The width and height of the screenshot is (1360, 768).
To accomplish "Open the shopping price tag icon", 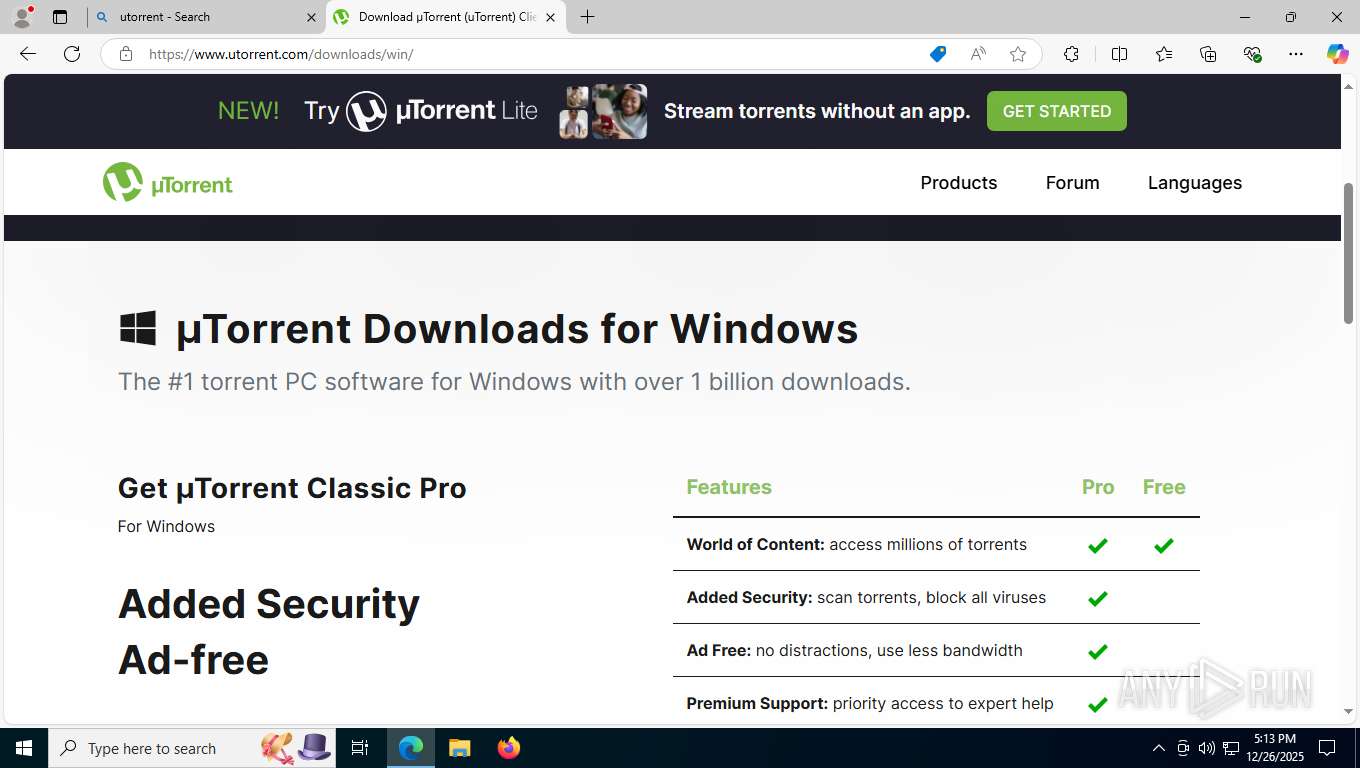I will click(x=938, y=54).
